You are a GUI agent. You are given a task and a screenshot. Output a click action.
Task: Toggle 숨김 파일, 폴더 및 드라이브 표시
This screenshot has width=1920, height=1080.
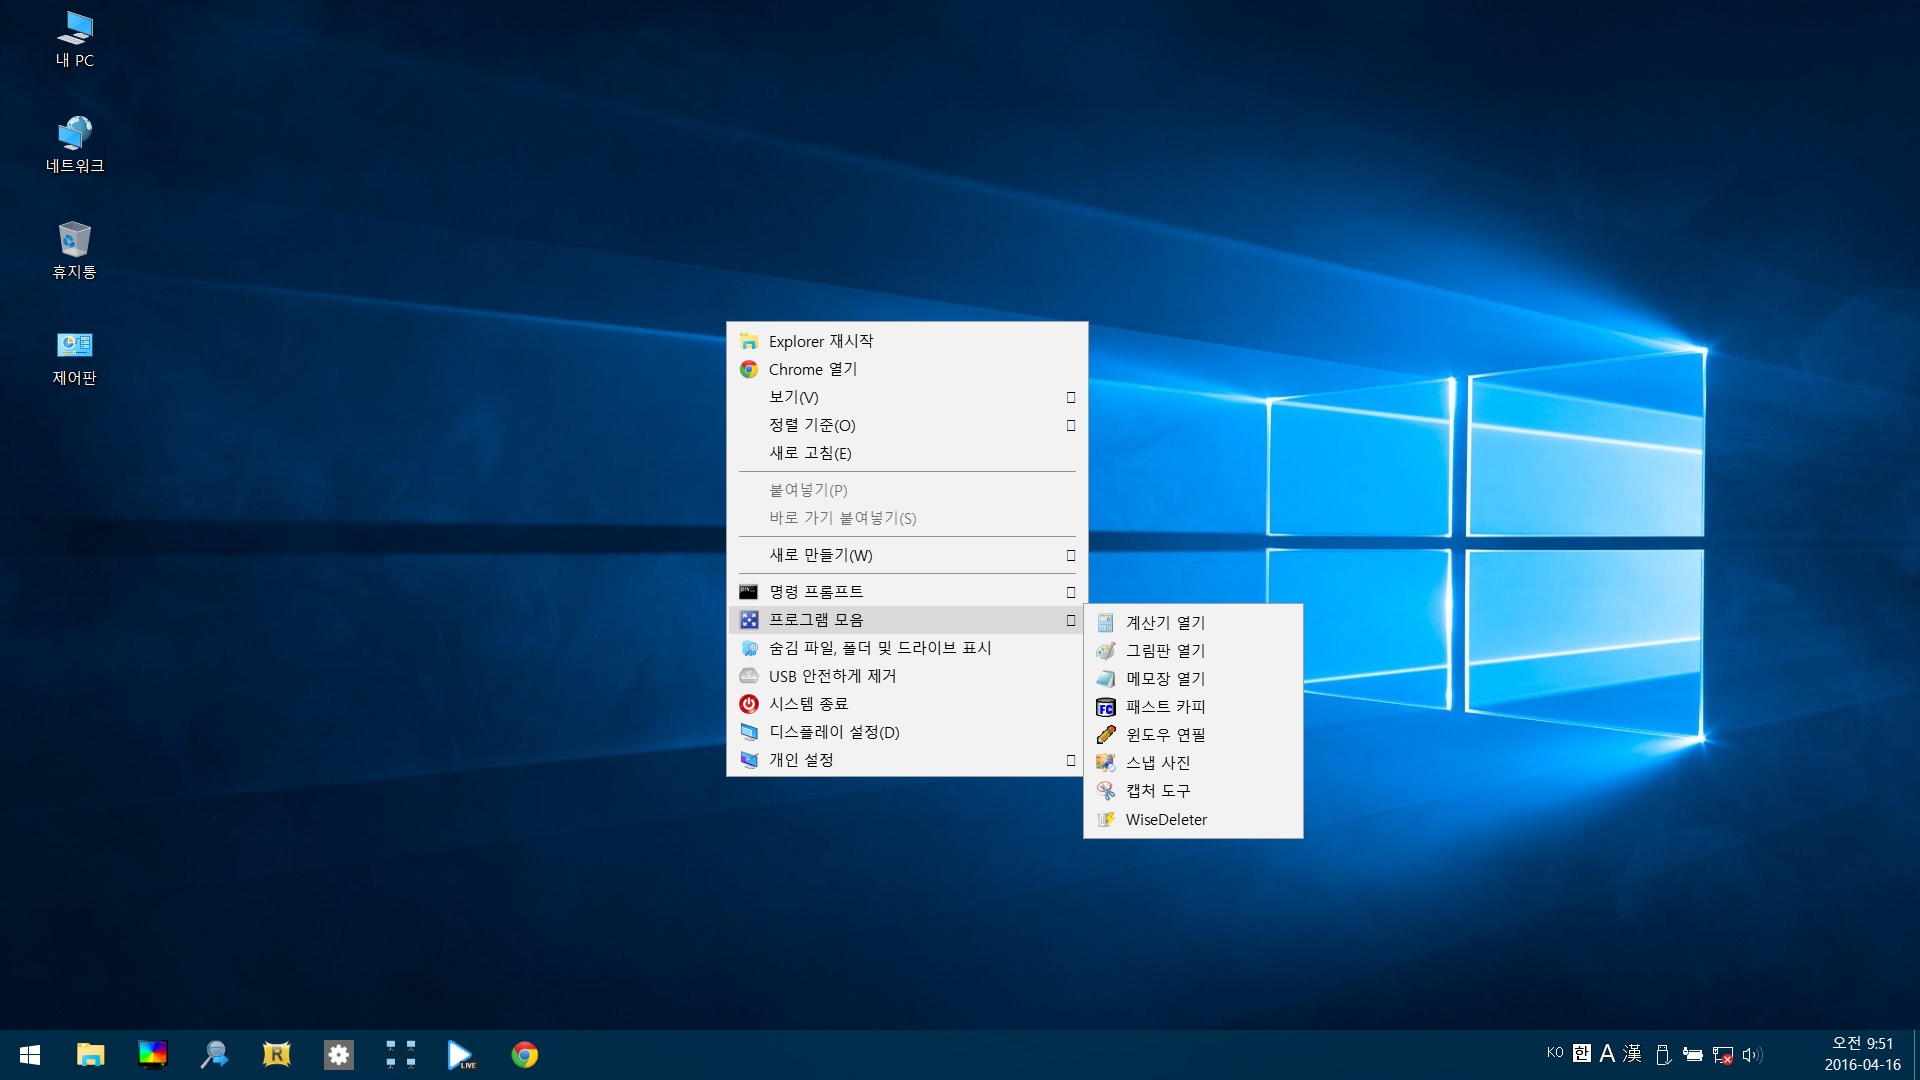pyautogui.click(x=907, y=648)
